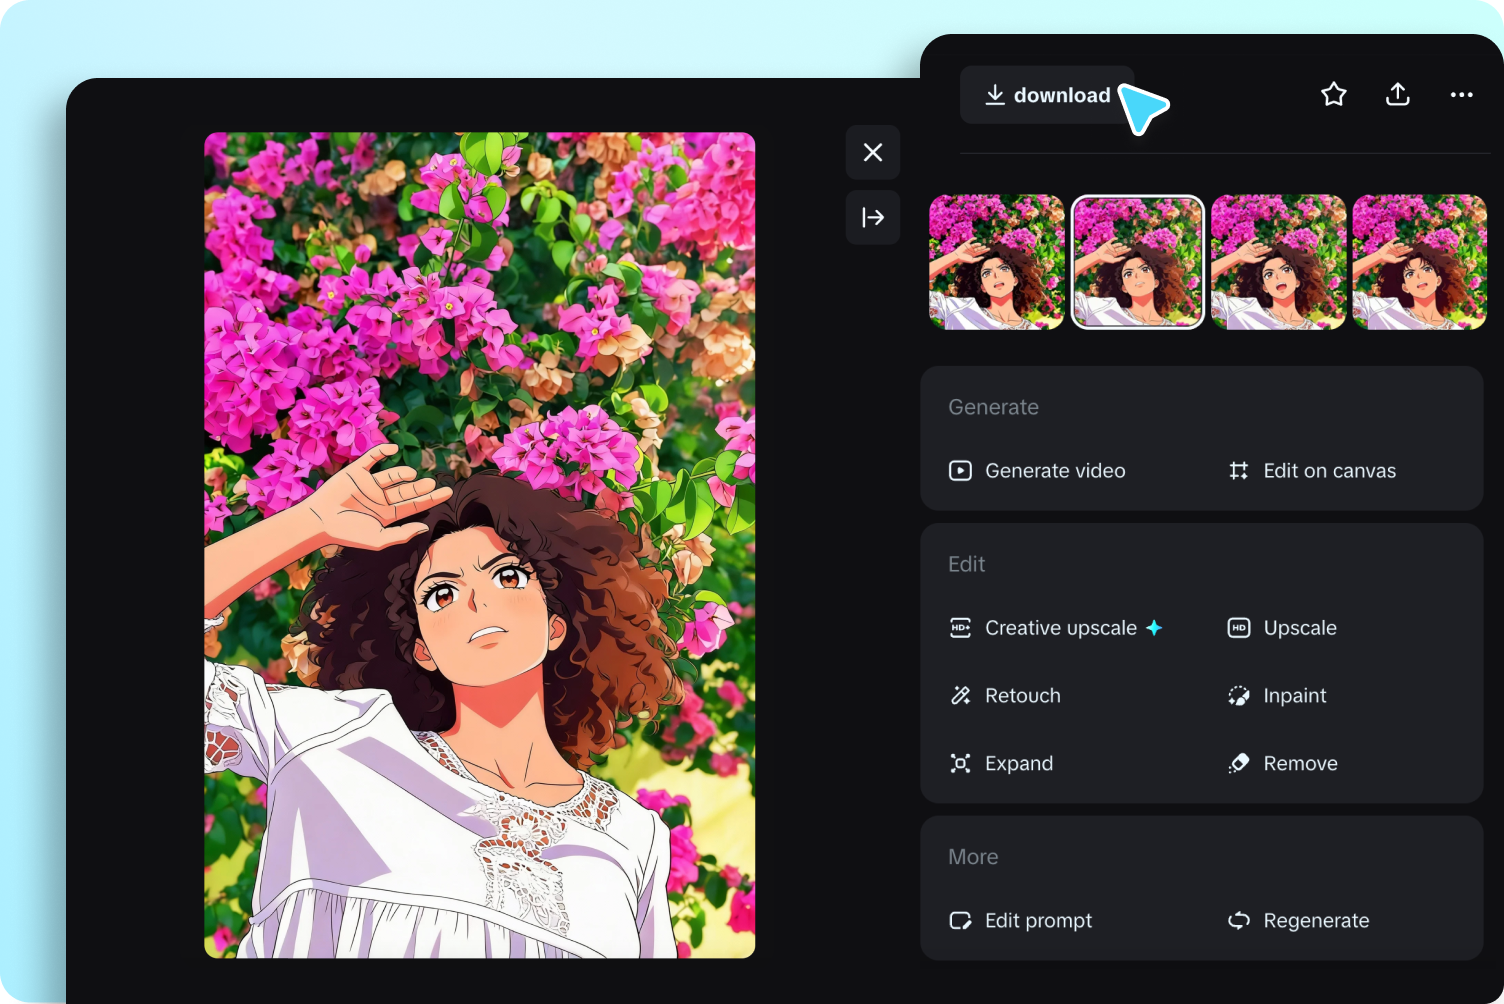Select the last image variation thumbnail

1419,262
